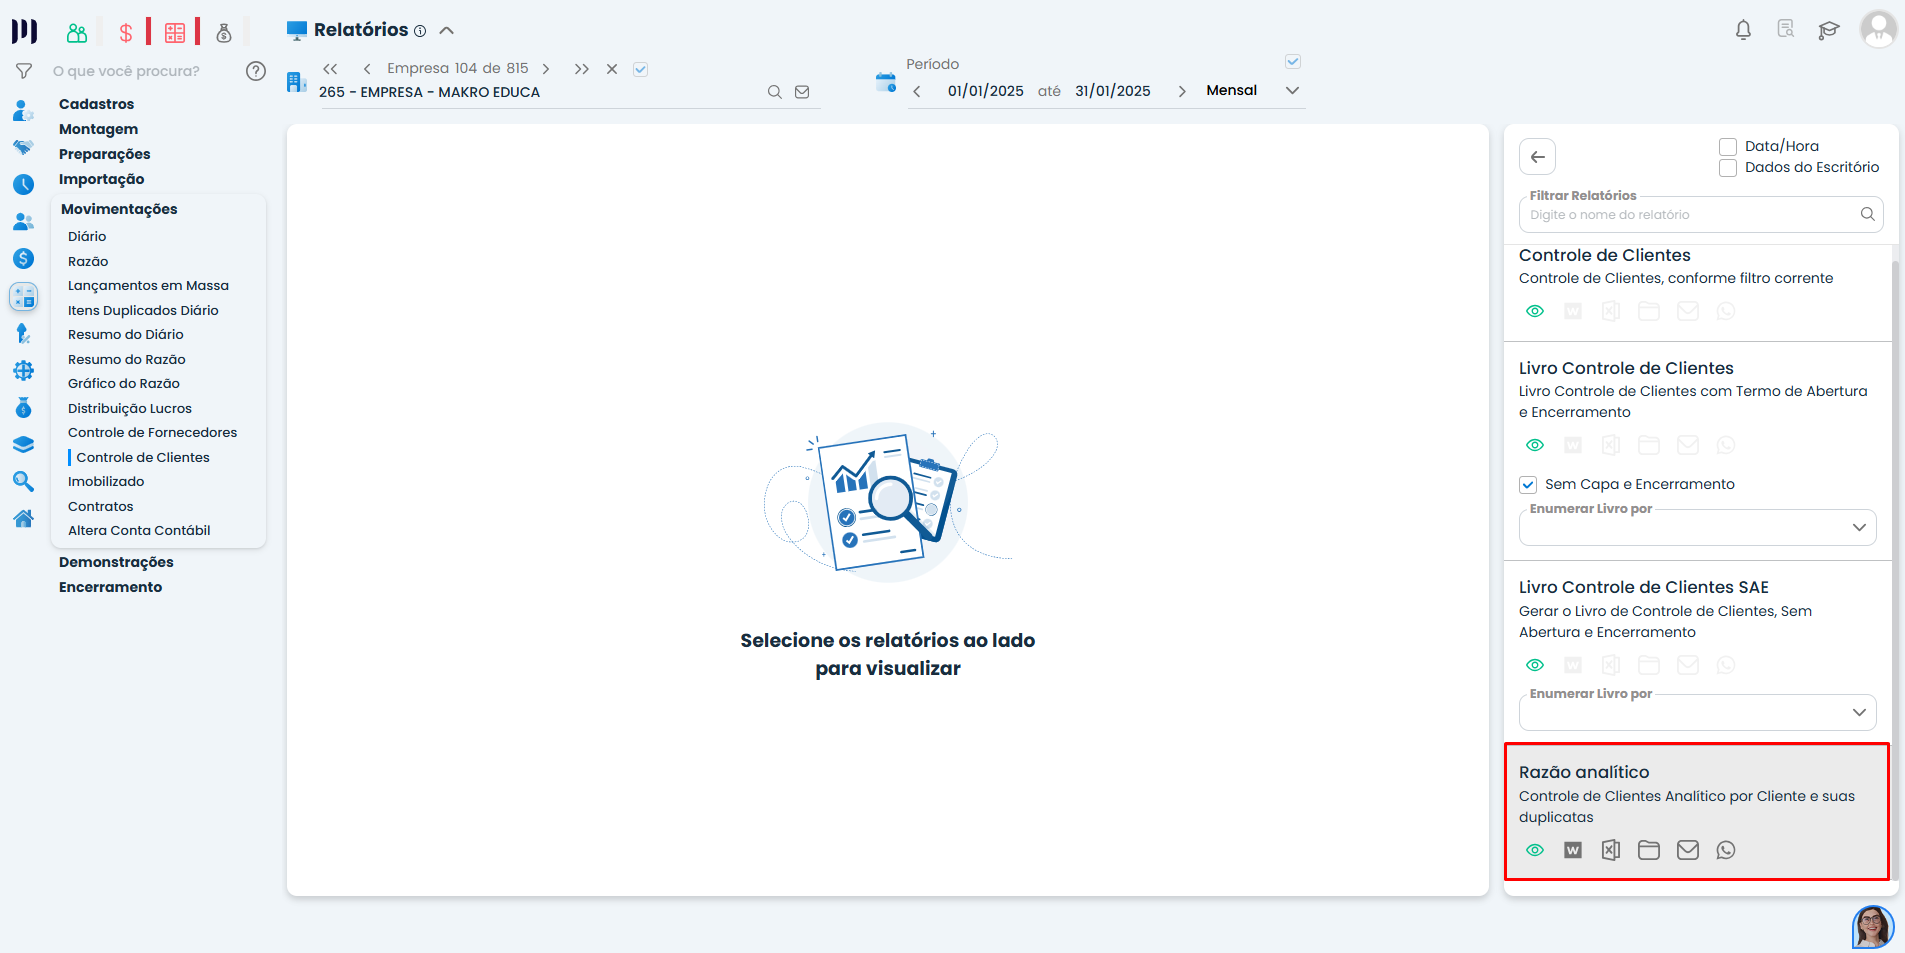
Task: Open the period calendar icon
Action: click(886, 82)
